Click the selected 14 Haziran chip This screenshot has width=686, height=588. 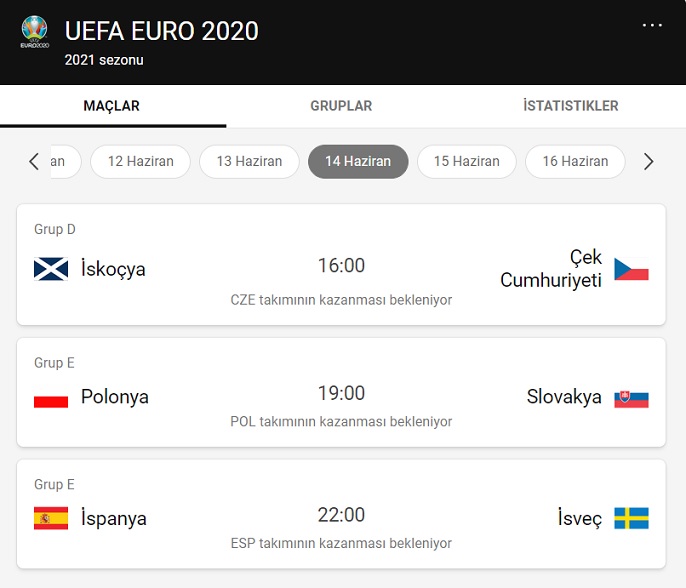tap(358, 161)
